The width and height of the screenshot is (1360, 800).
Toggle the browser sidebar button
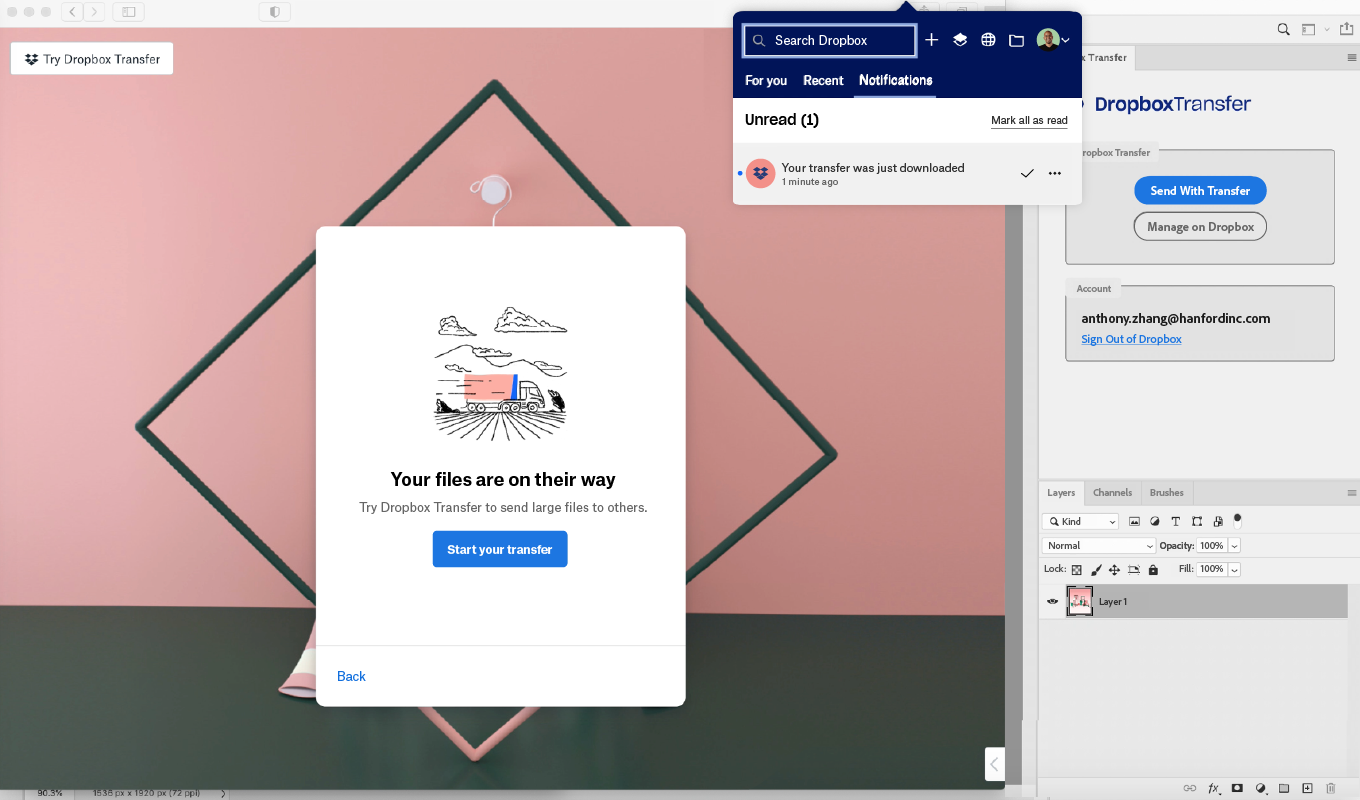(128, 12)
